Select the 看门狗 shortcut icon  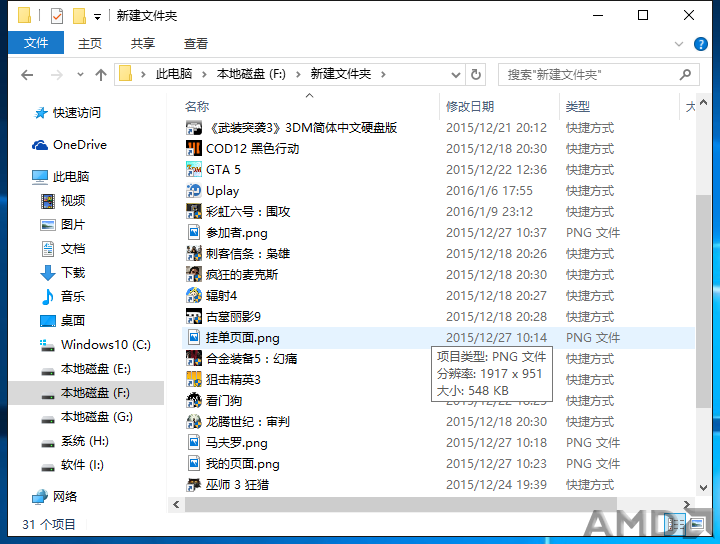click(194, 401)
